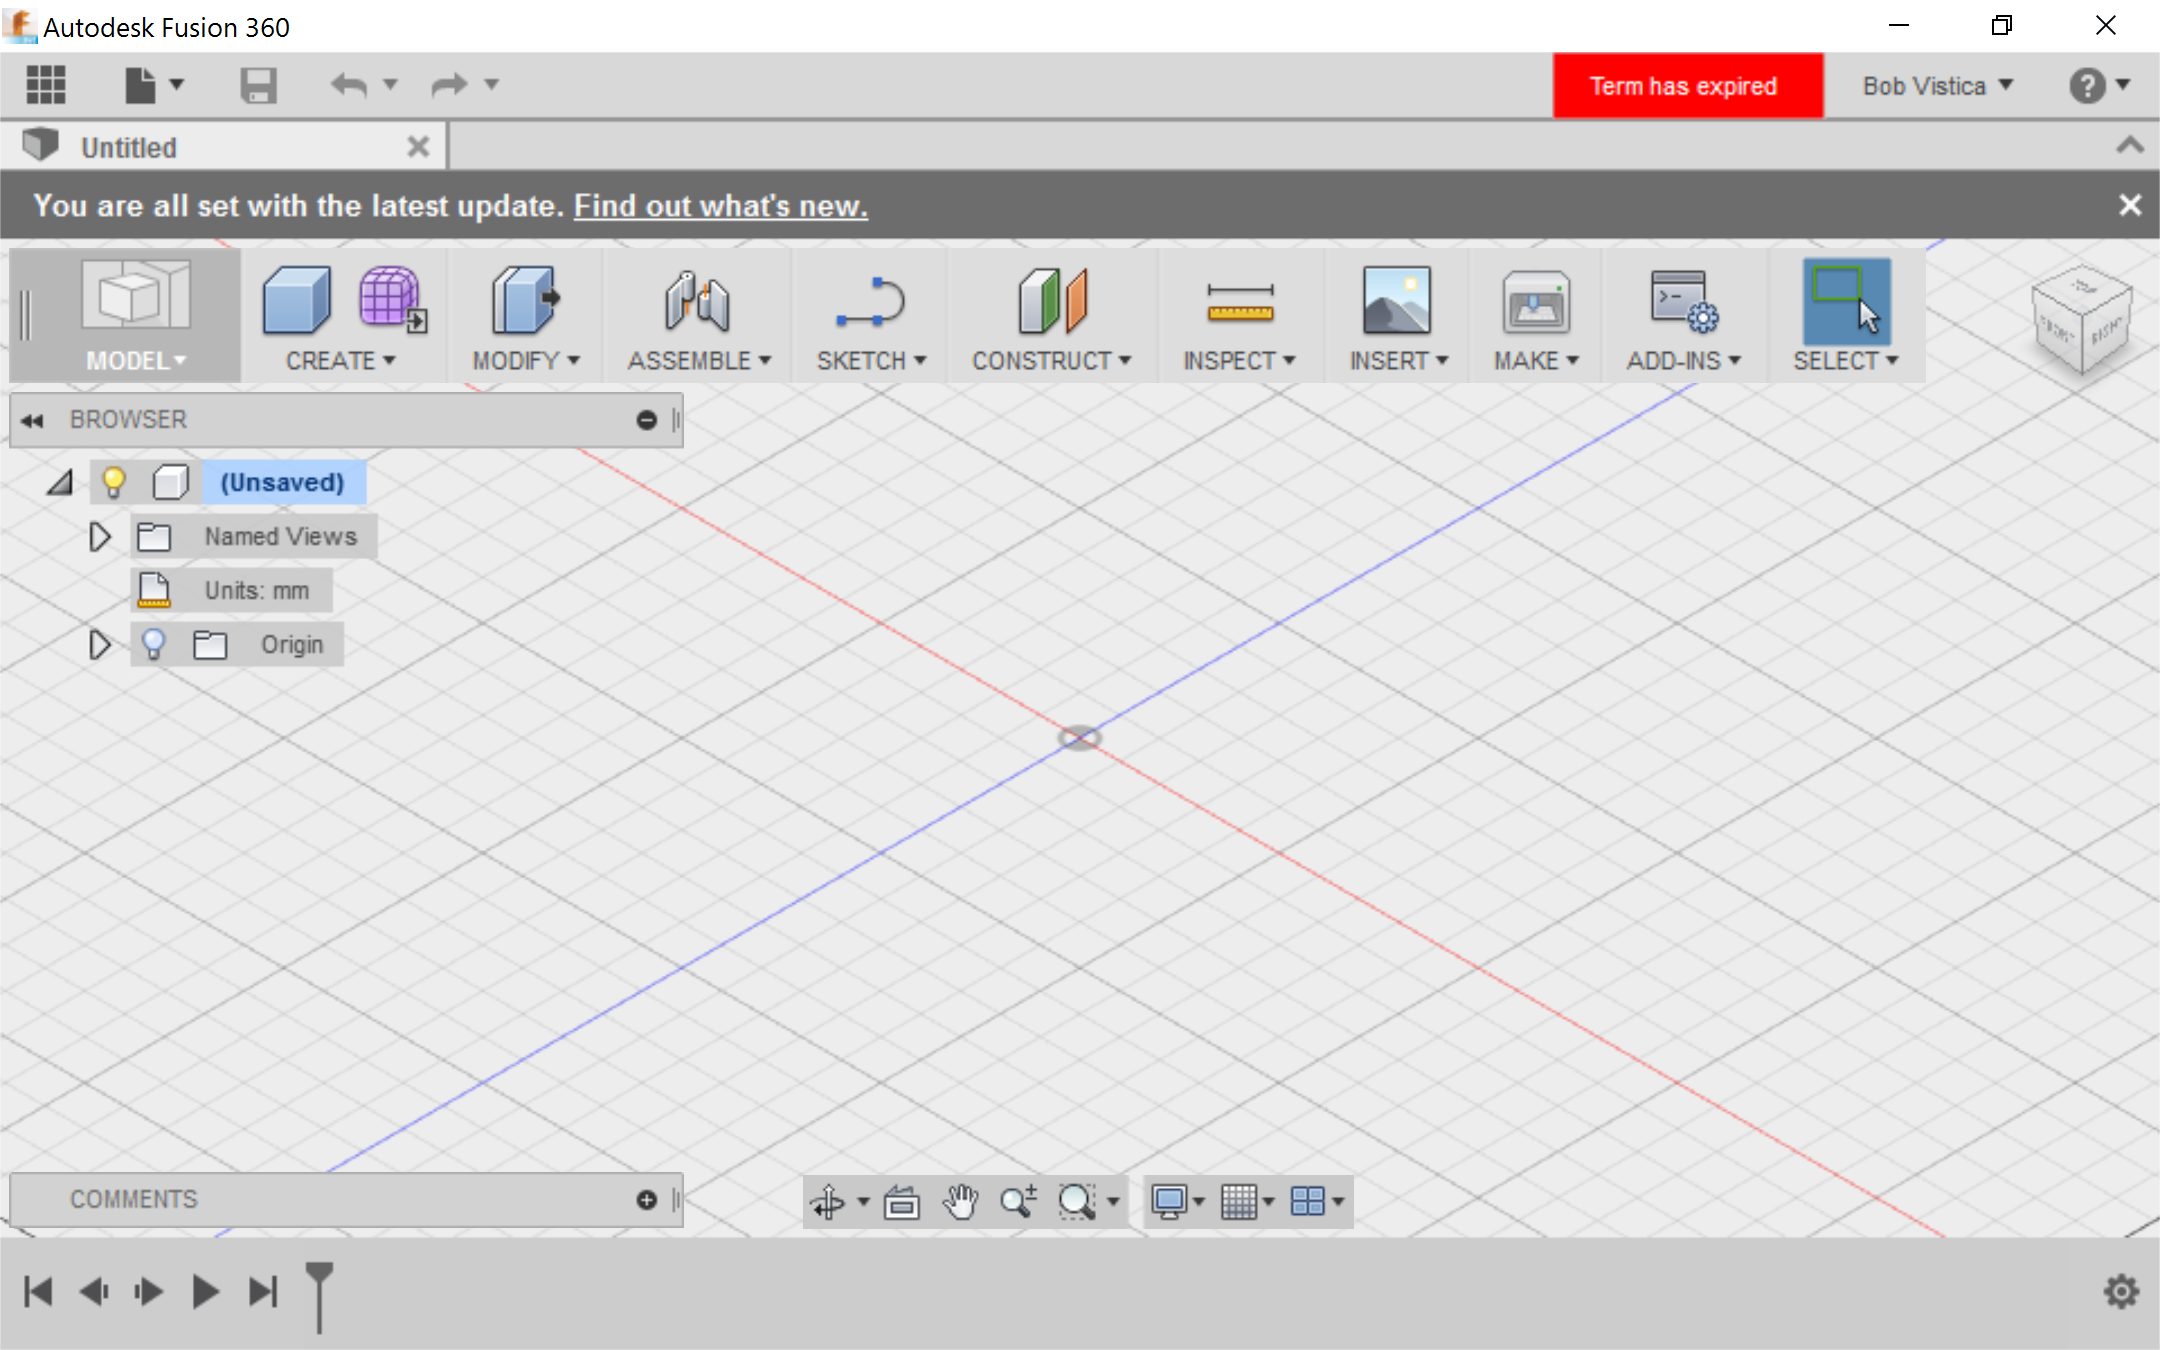Click the 3D Print Make icon
2160x1350 pixels.
click(x=1535, y=302)
